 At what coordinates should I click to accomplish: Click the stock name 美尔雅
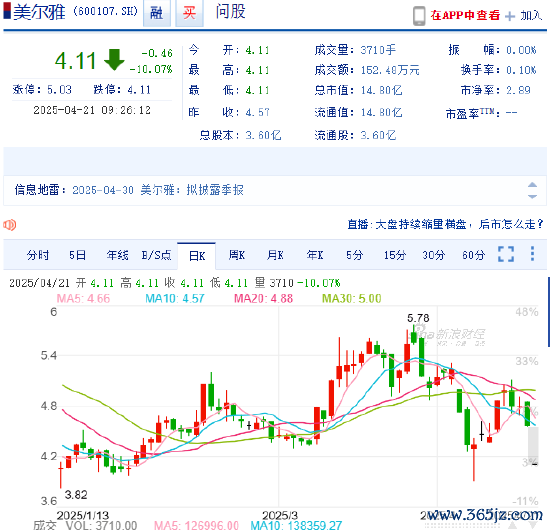pos(39,12)
